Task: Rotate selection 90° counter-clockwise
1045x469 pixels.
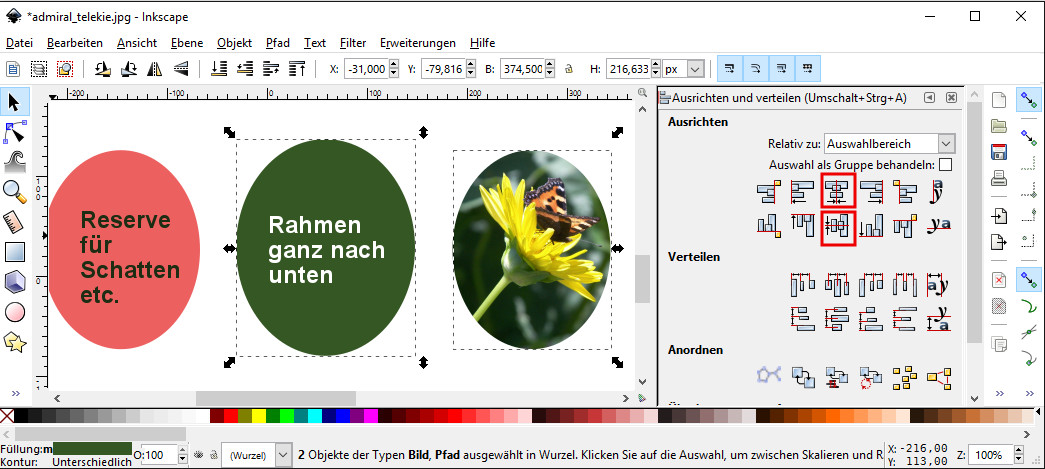Action: click(x=103, y=69)
